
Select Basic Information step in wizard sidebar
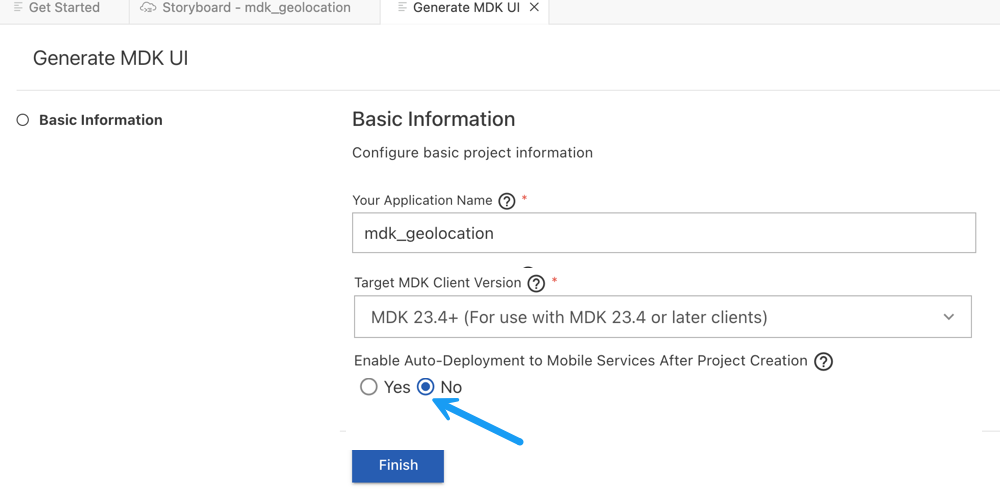tap(101, 120)
